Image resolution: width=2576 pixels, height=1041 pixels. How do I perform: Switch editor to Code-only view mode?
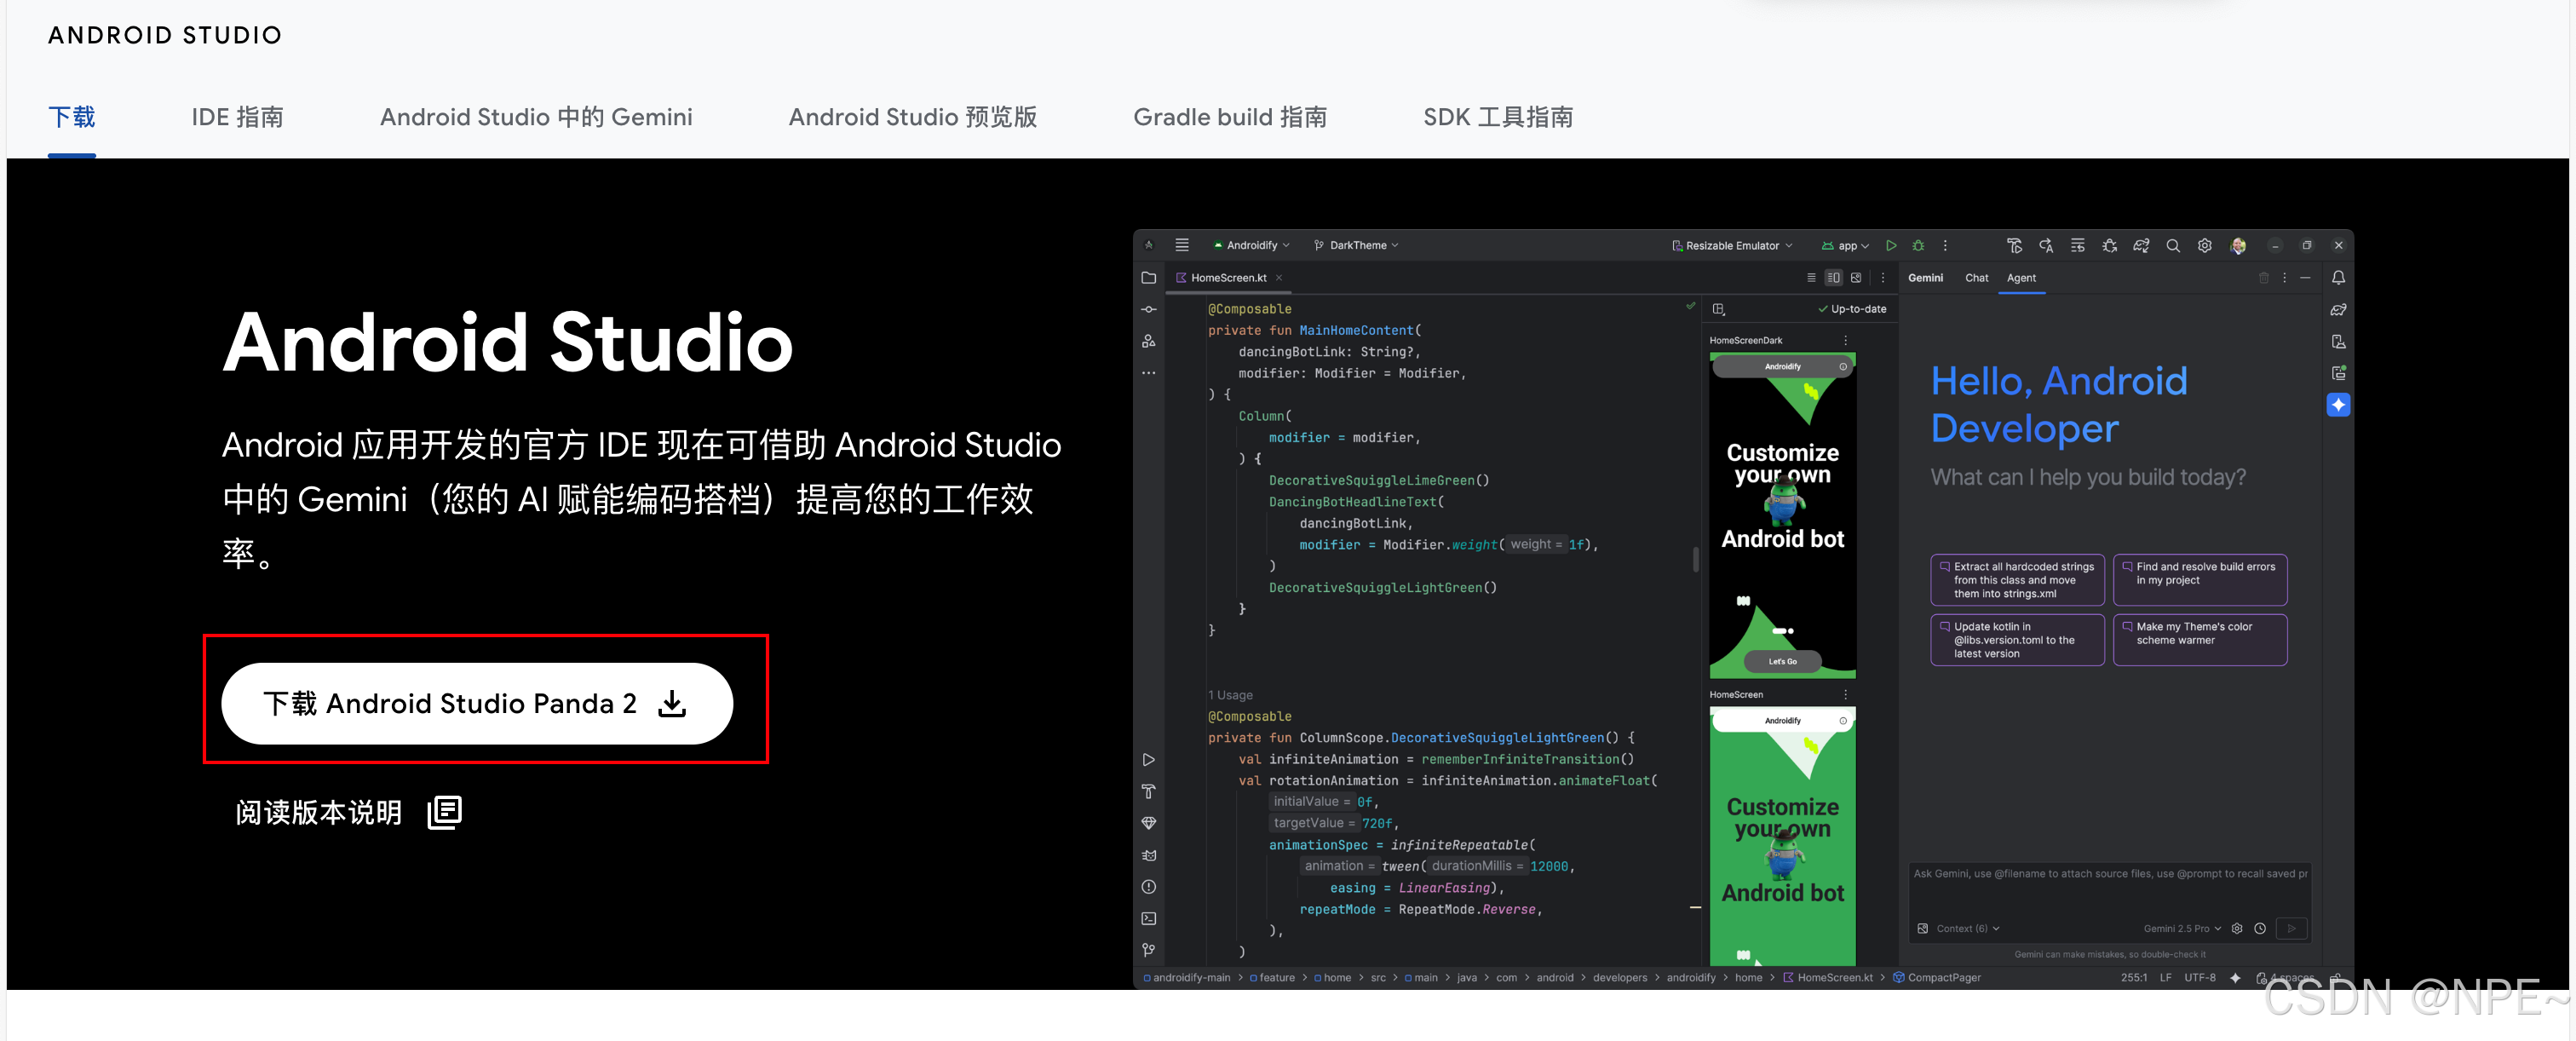tap(1811, 278)
